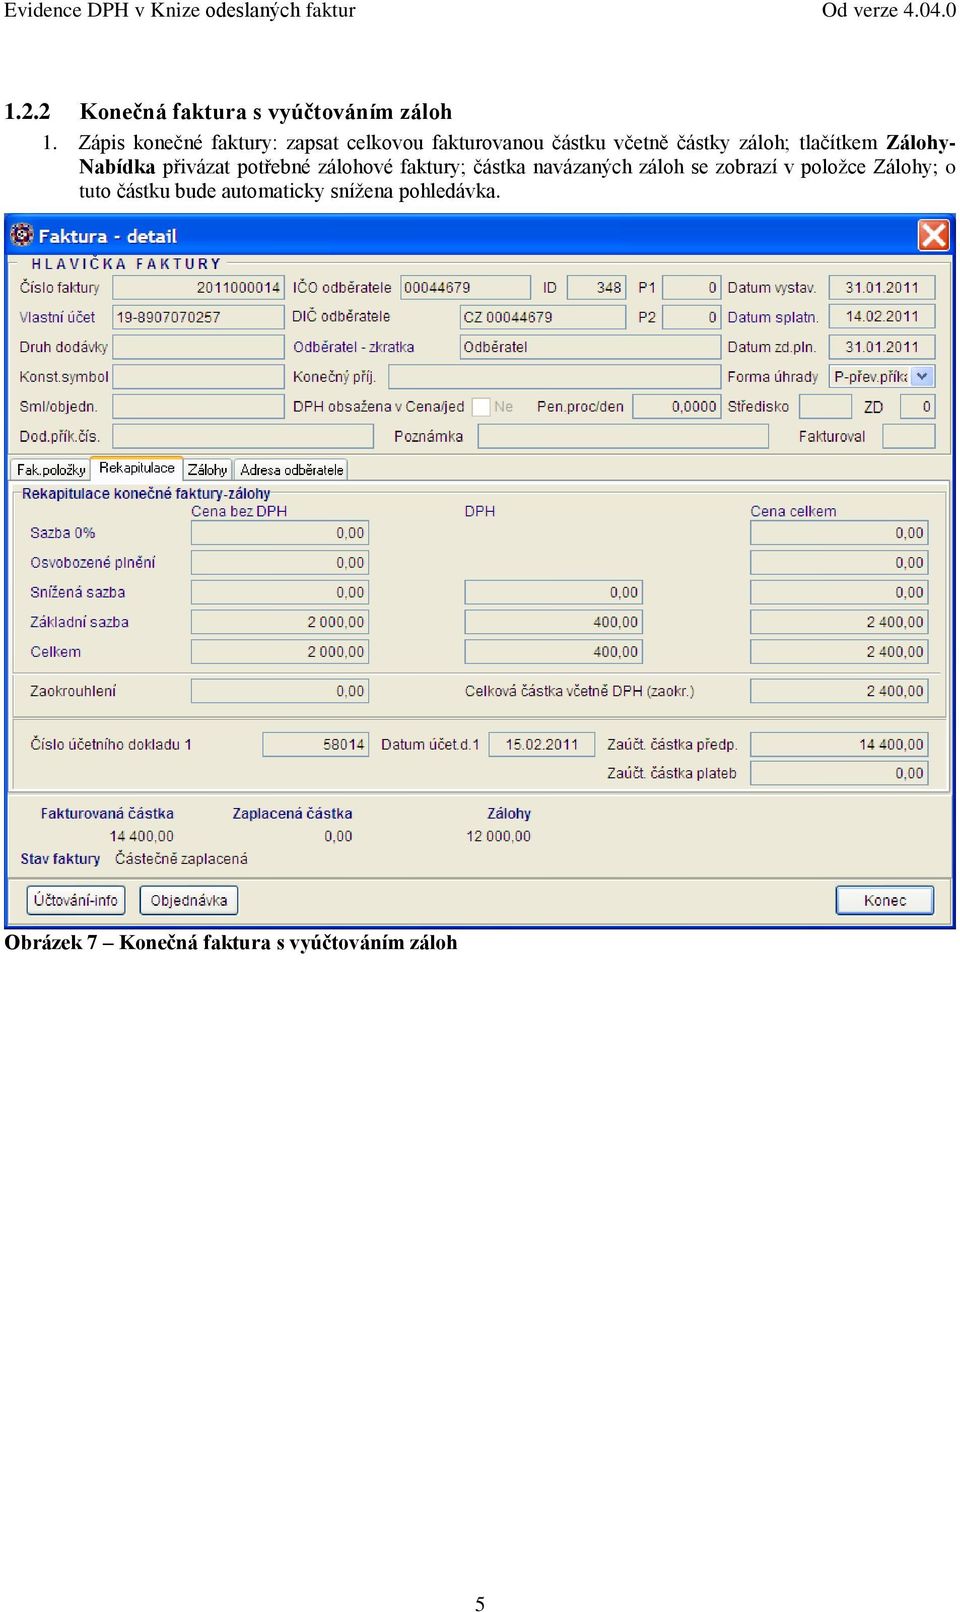Click Zaúčt. částka předp. field
960x1612 pixels.
(x=839, y=745)
